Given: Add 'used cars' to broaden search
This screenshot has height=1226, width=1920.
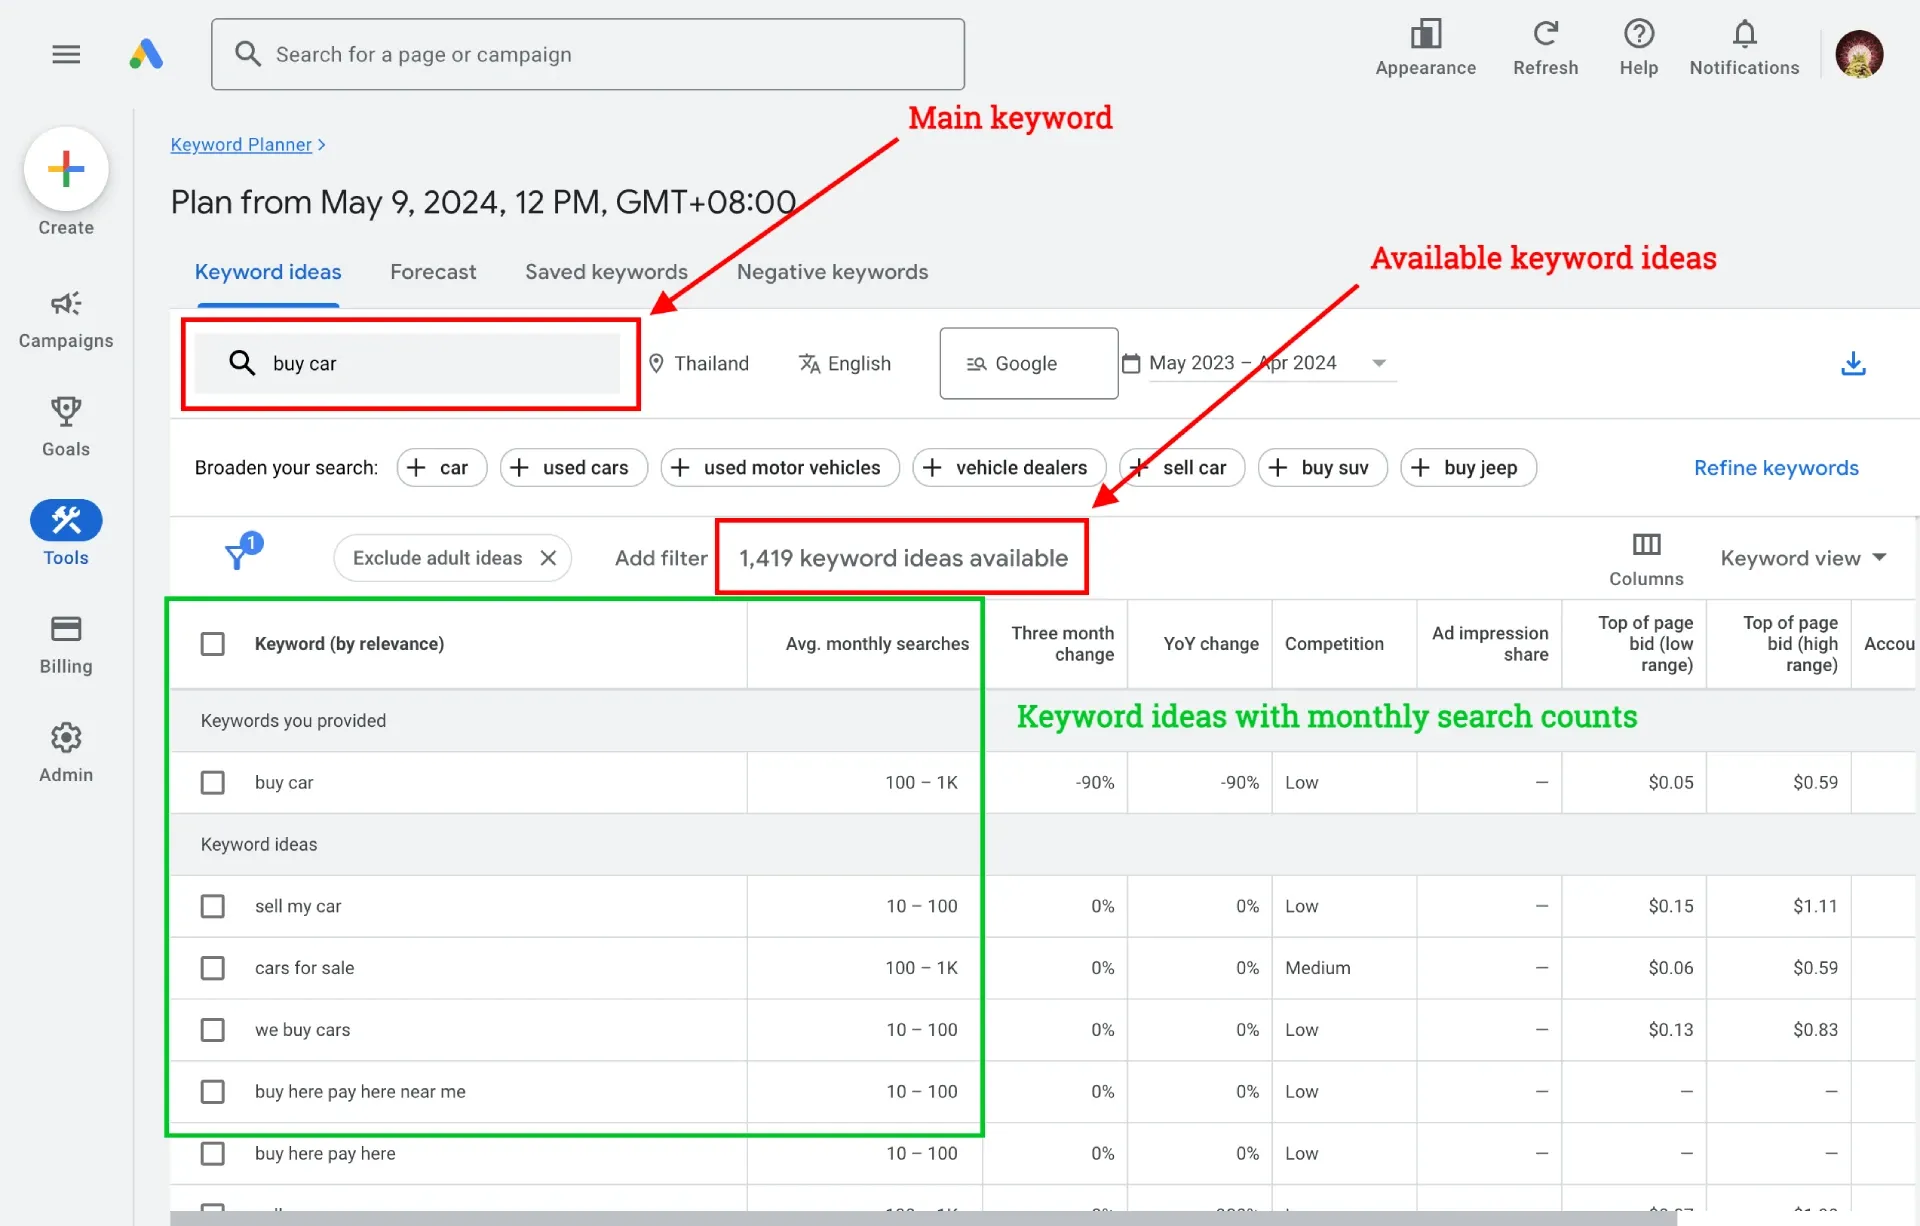Looking at the screenshot, I should coord(574,468).
